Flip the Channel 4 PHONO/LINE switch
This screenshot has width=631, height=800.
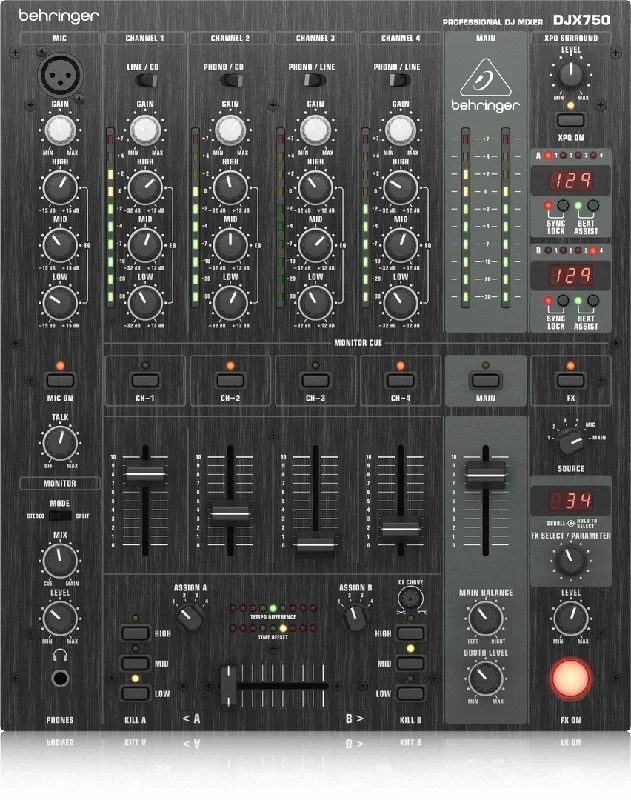tap(399, 80)
